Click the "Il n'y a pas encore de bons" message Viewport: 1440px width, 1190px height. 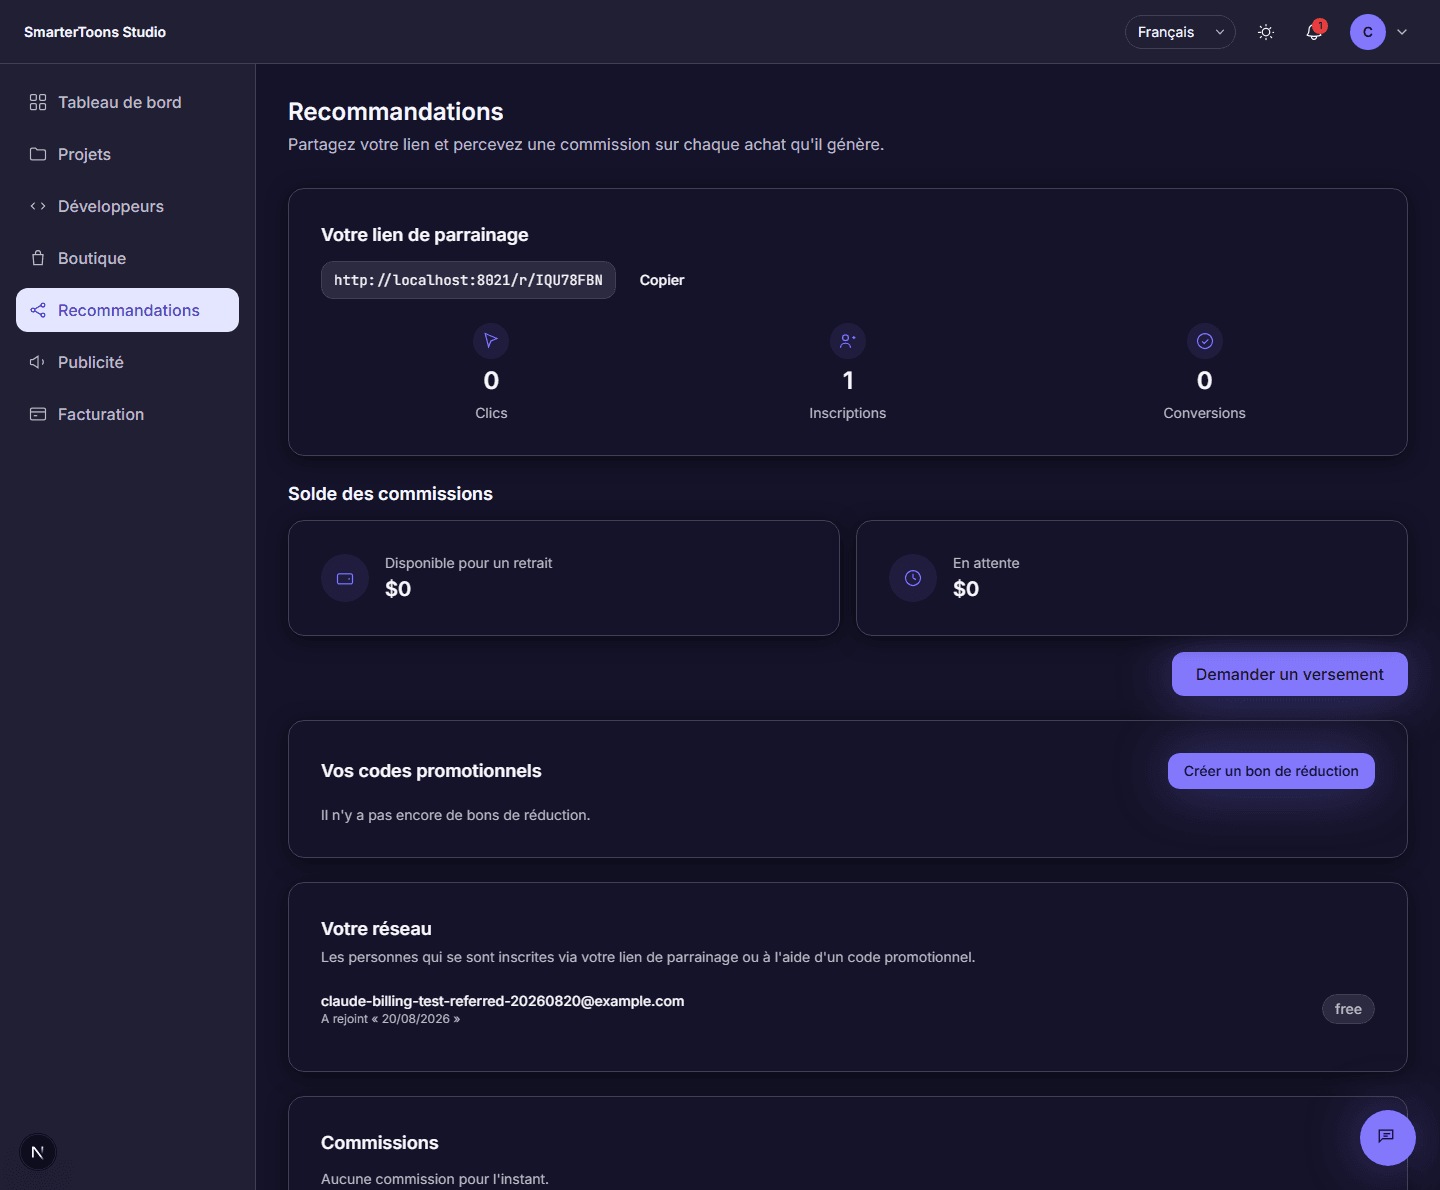point(455,815)
